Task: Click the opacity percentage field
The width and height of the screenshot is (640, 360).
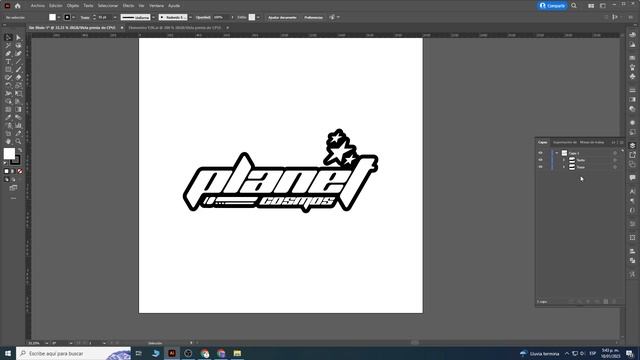Action: [221, 18]
